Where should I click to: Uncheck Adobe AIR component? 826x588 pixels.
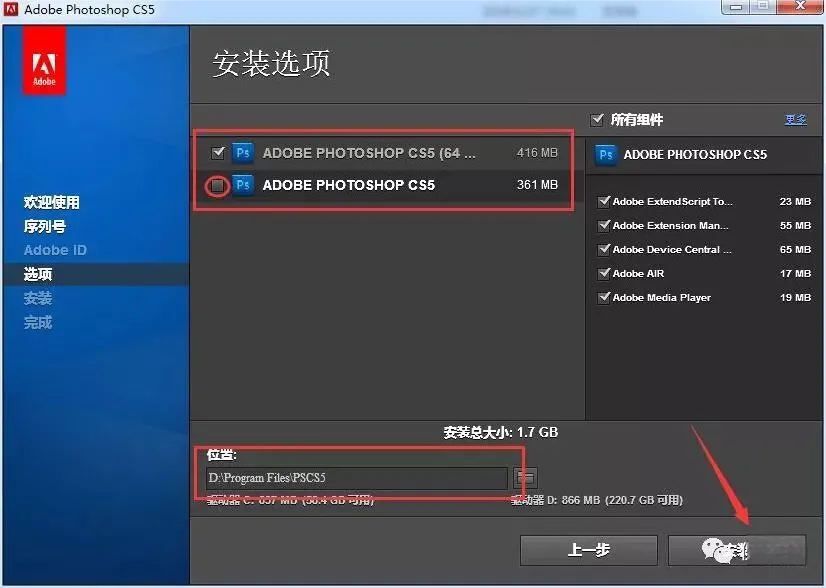(604, 273)
